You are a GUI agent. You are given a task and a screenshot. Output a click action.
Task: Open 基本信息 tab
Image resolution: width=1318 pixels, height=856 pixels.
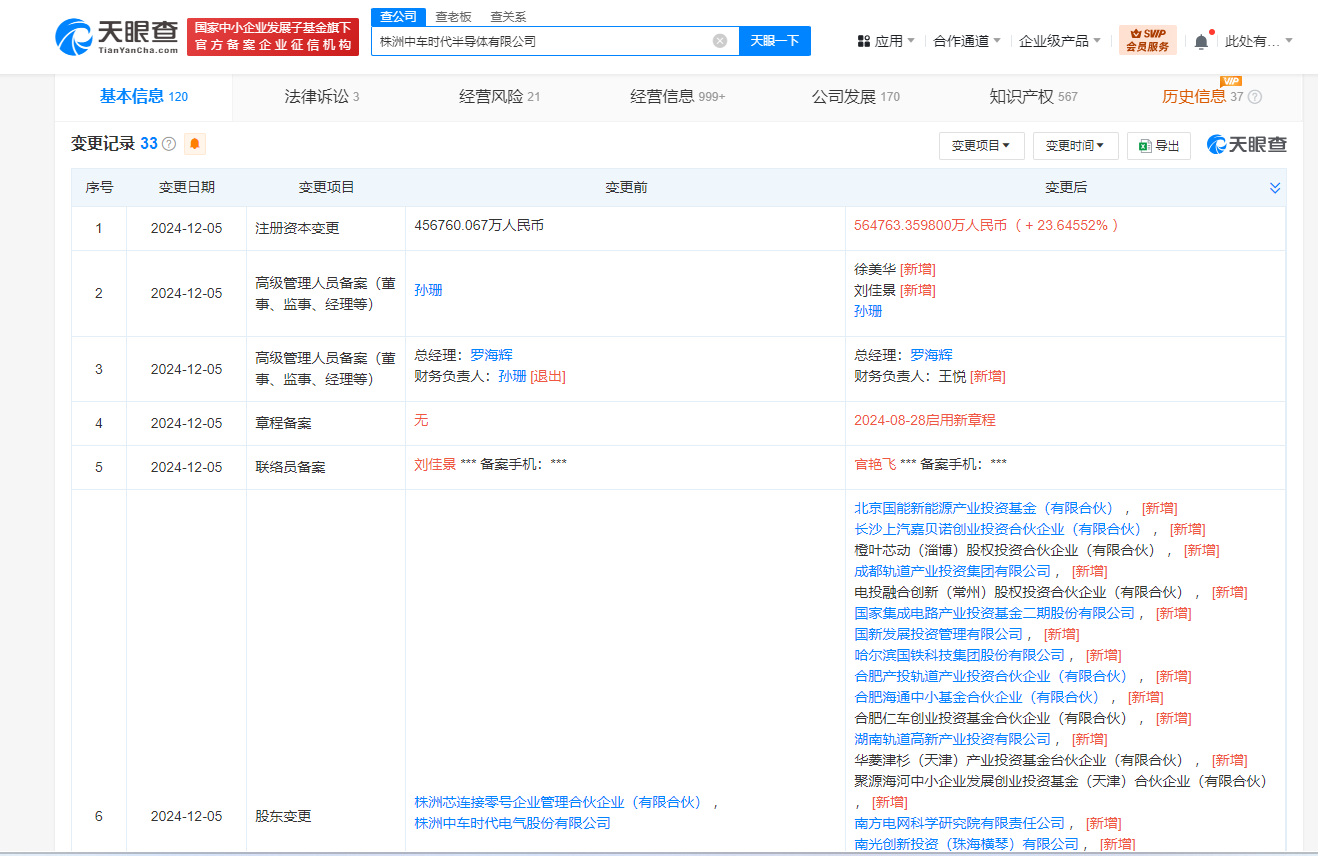pos(144,97)
